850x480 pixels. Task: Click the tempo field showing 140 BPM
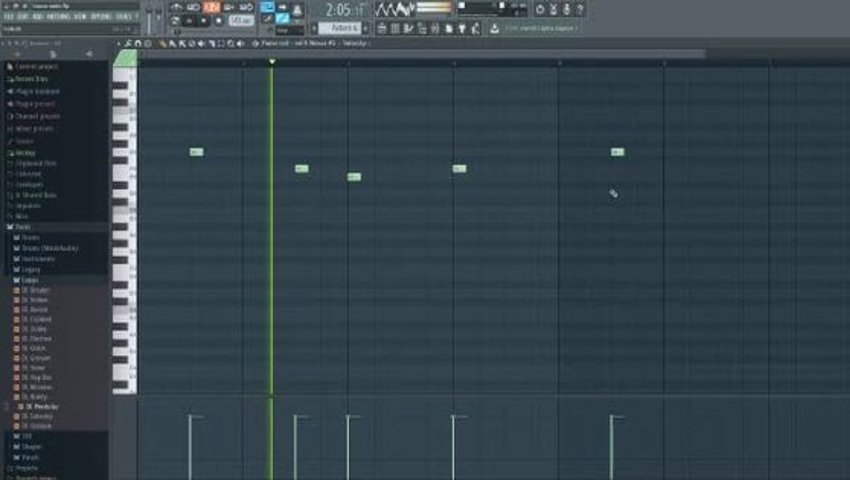[x=241, y=21]
